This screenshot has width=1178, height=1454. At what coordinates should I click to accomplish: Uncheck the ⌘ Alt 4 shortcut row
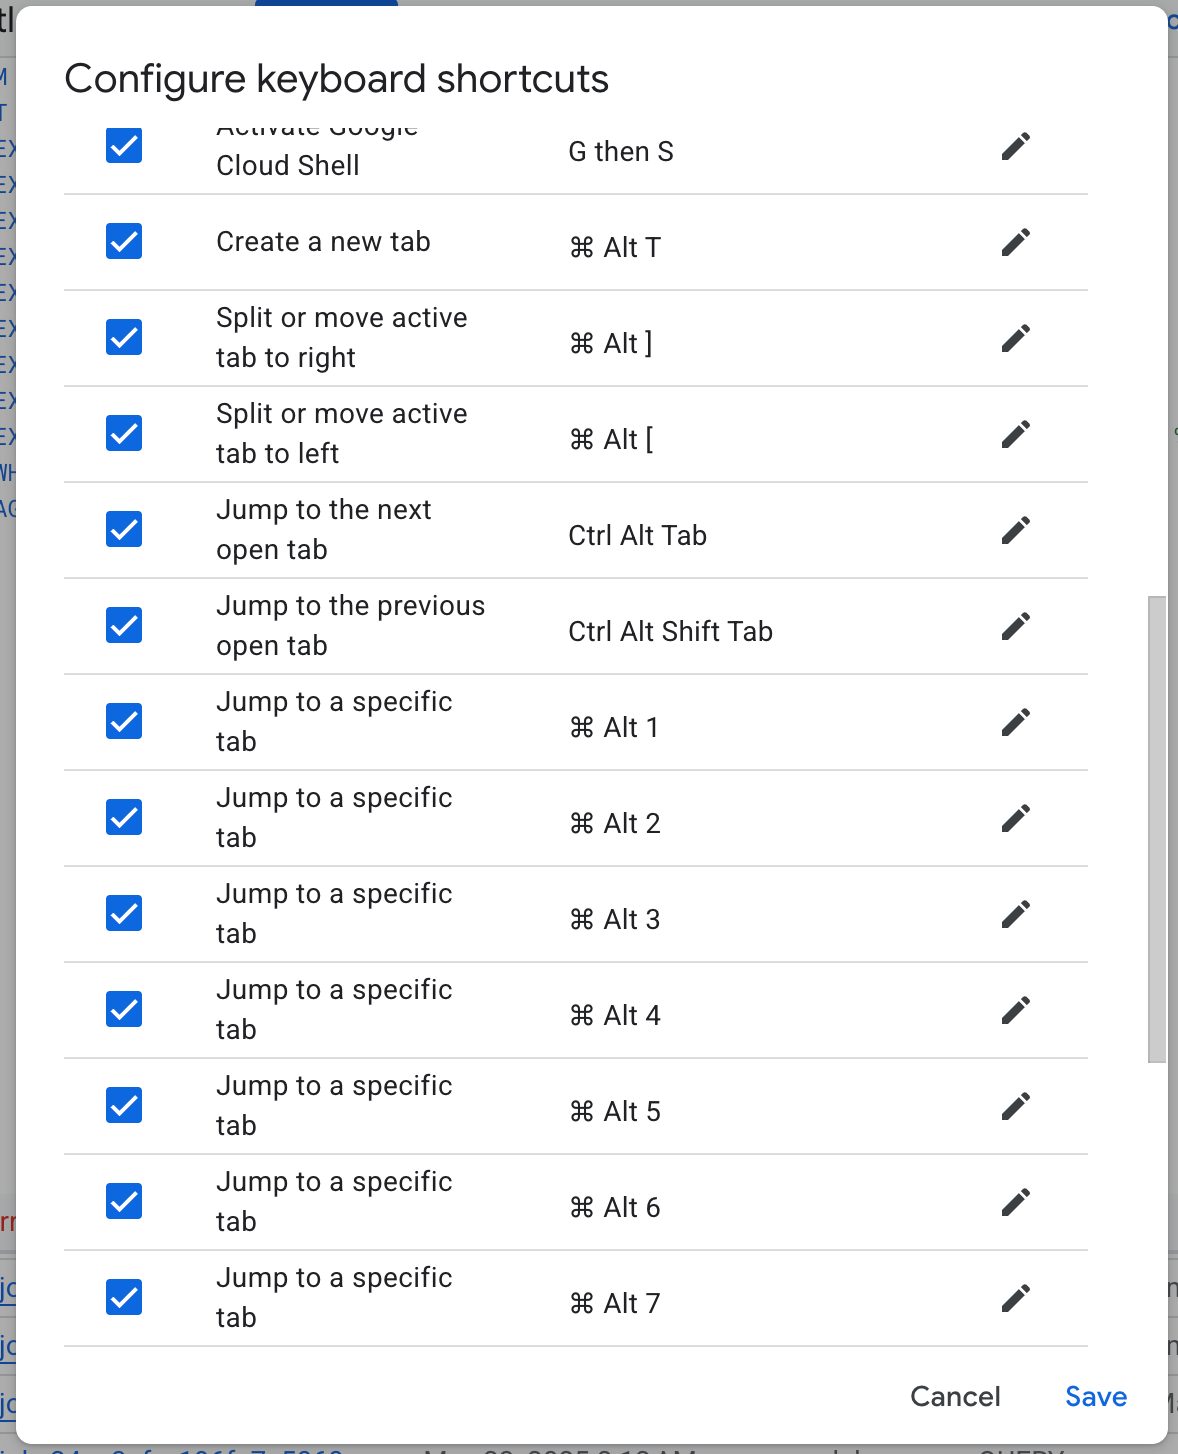point(124,1009)
